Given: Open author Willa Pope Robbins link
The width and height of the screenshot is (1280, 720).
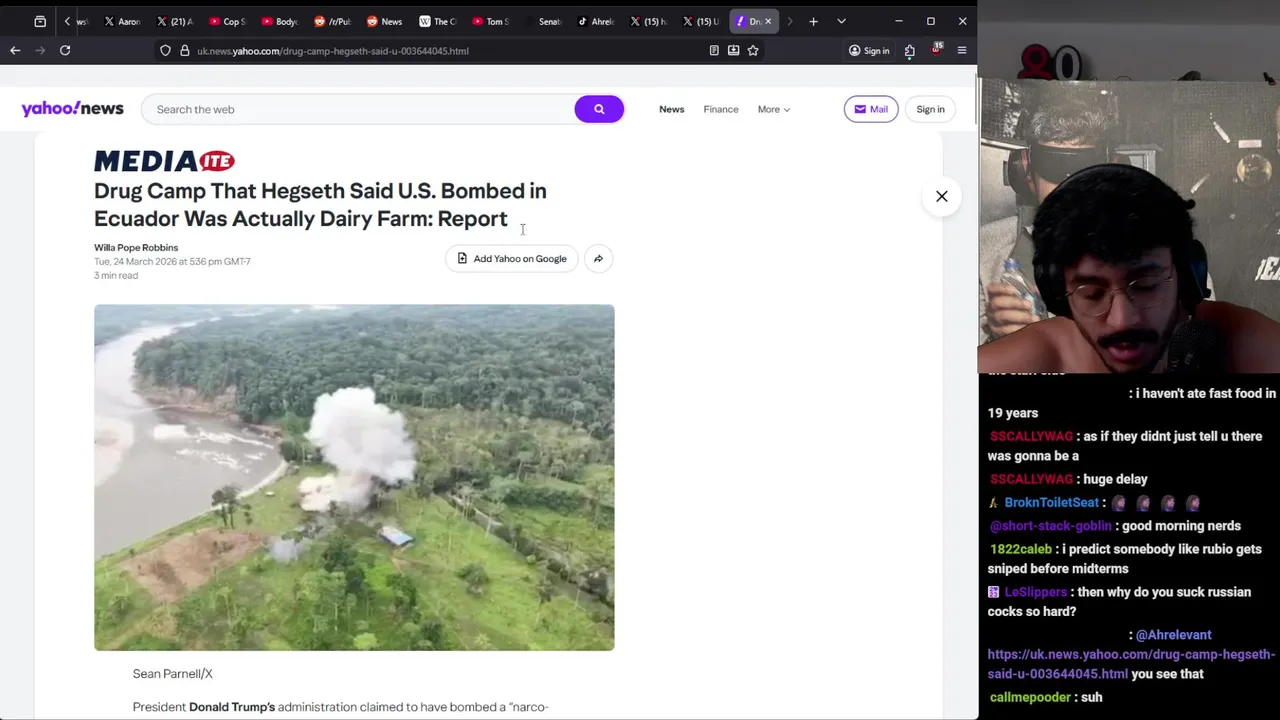Looking at the screenshot, I should click(136, 247).
